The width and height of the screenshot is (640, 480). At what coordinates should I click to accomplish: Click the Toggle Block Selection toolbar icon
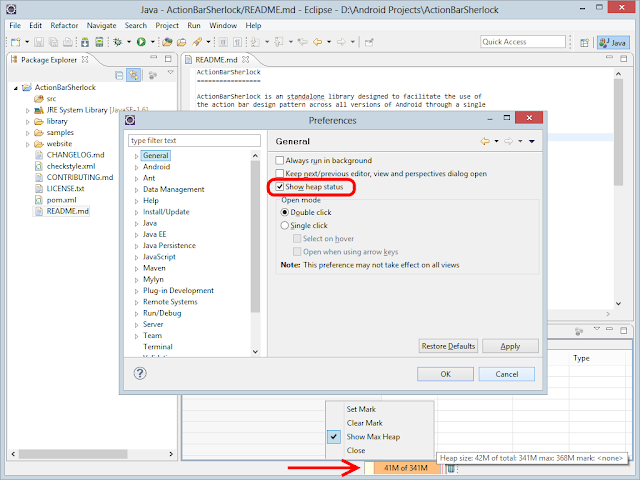[x=223, y=42]
